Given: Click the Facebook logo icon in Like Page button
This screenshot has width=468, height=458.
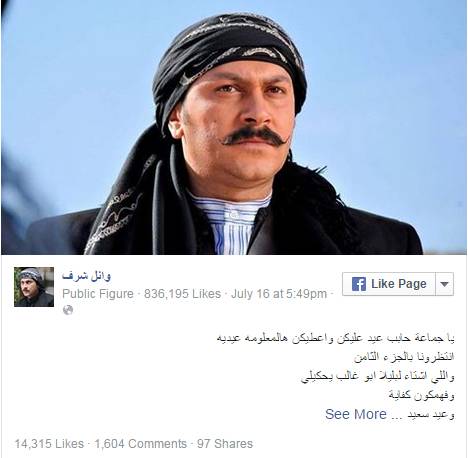Looking at the screenshot, I should (x=359, y=284).
